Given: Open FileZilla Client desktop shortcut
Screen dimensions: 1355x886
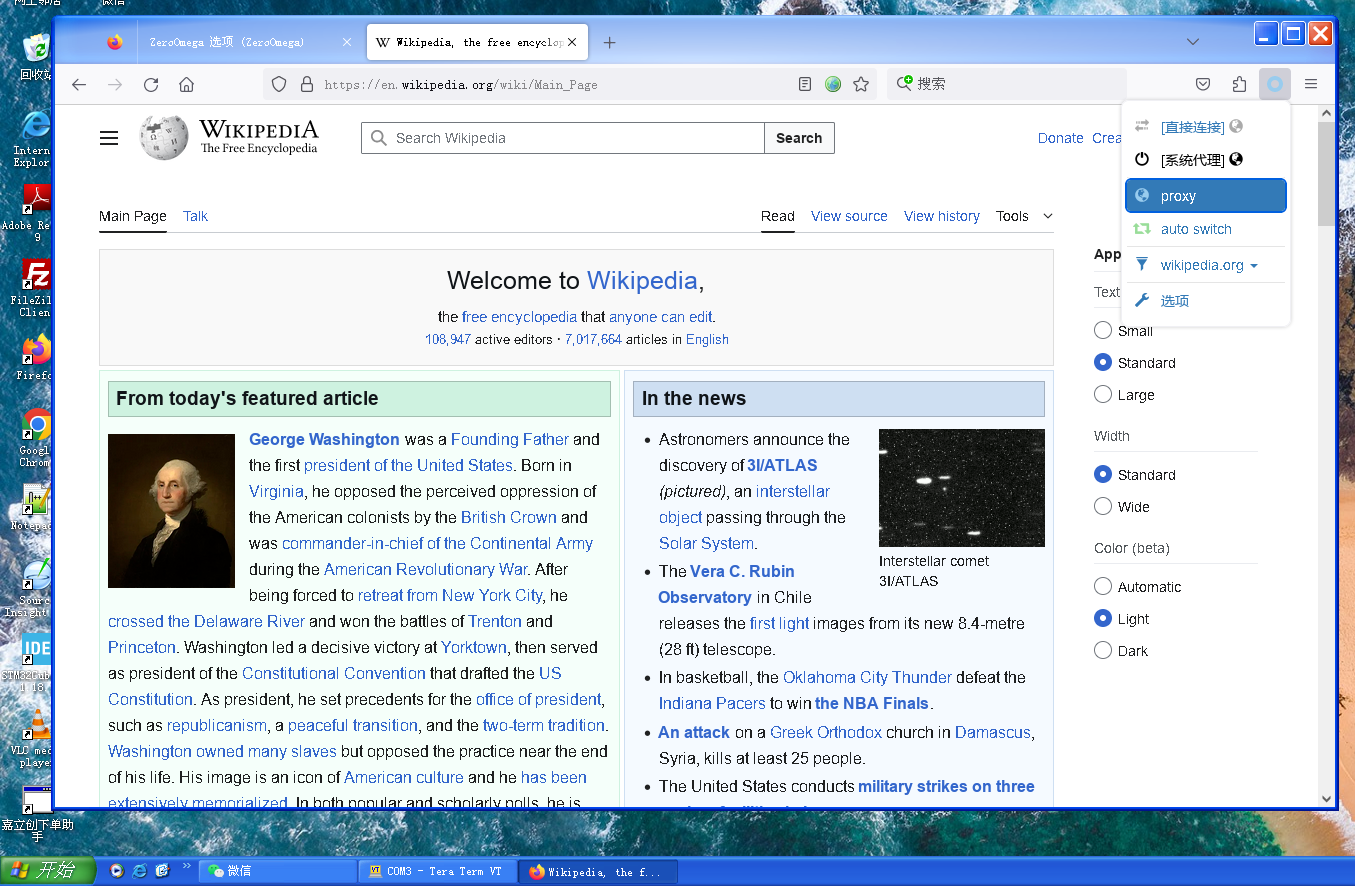Looking at the screenshot, I should pyautogui.click(x=36, y=288).
